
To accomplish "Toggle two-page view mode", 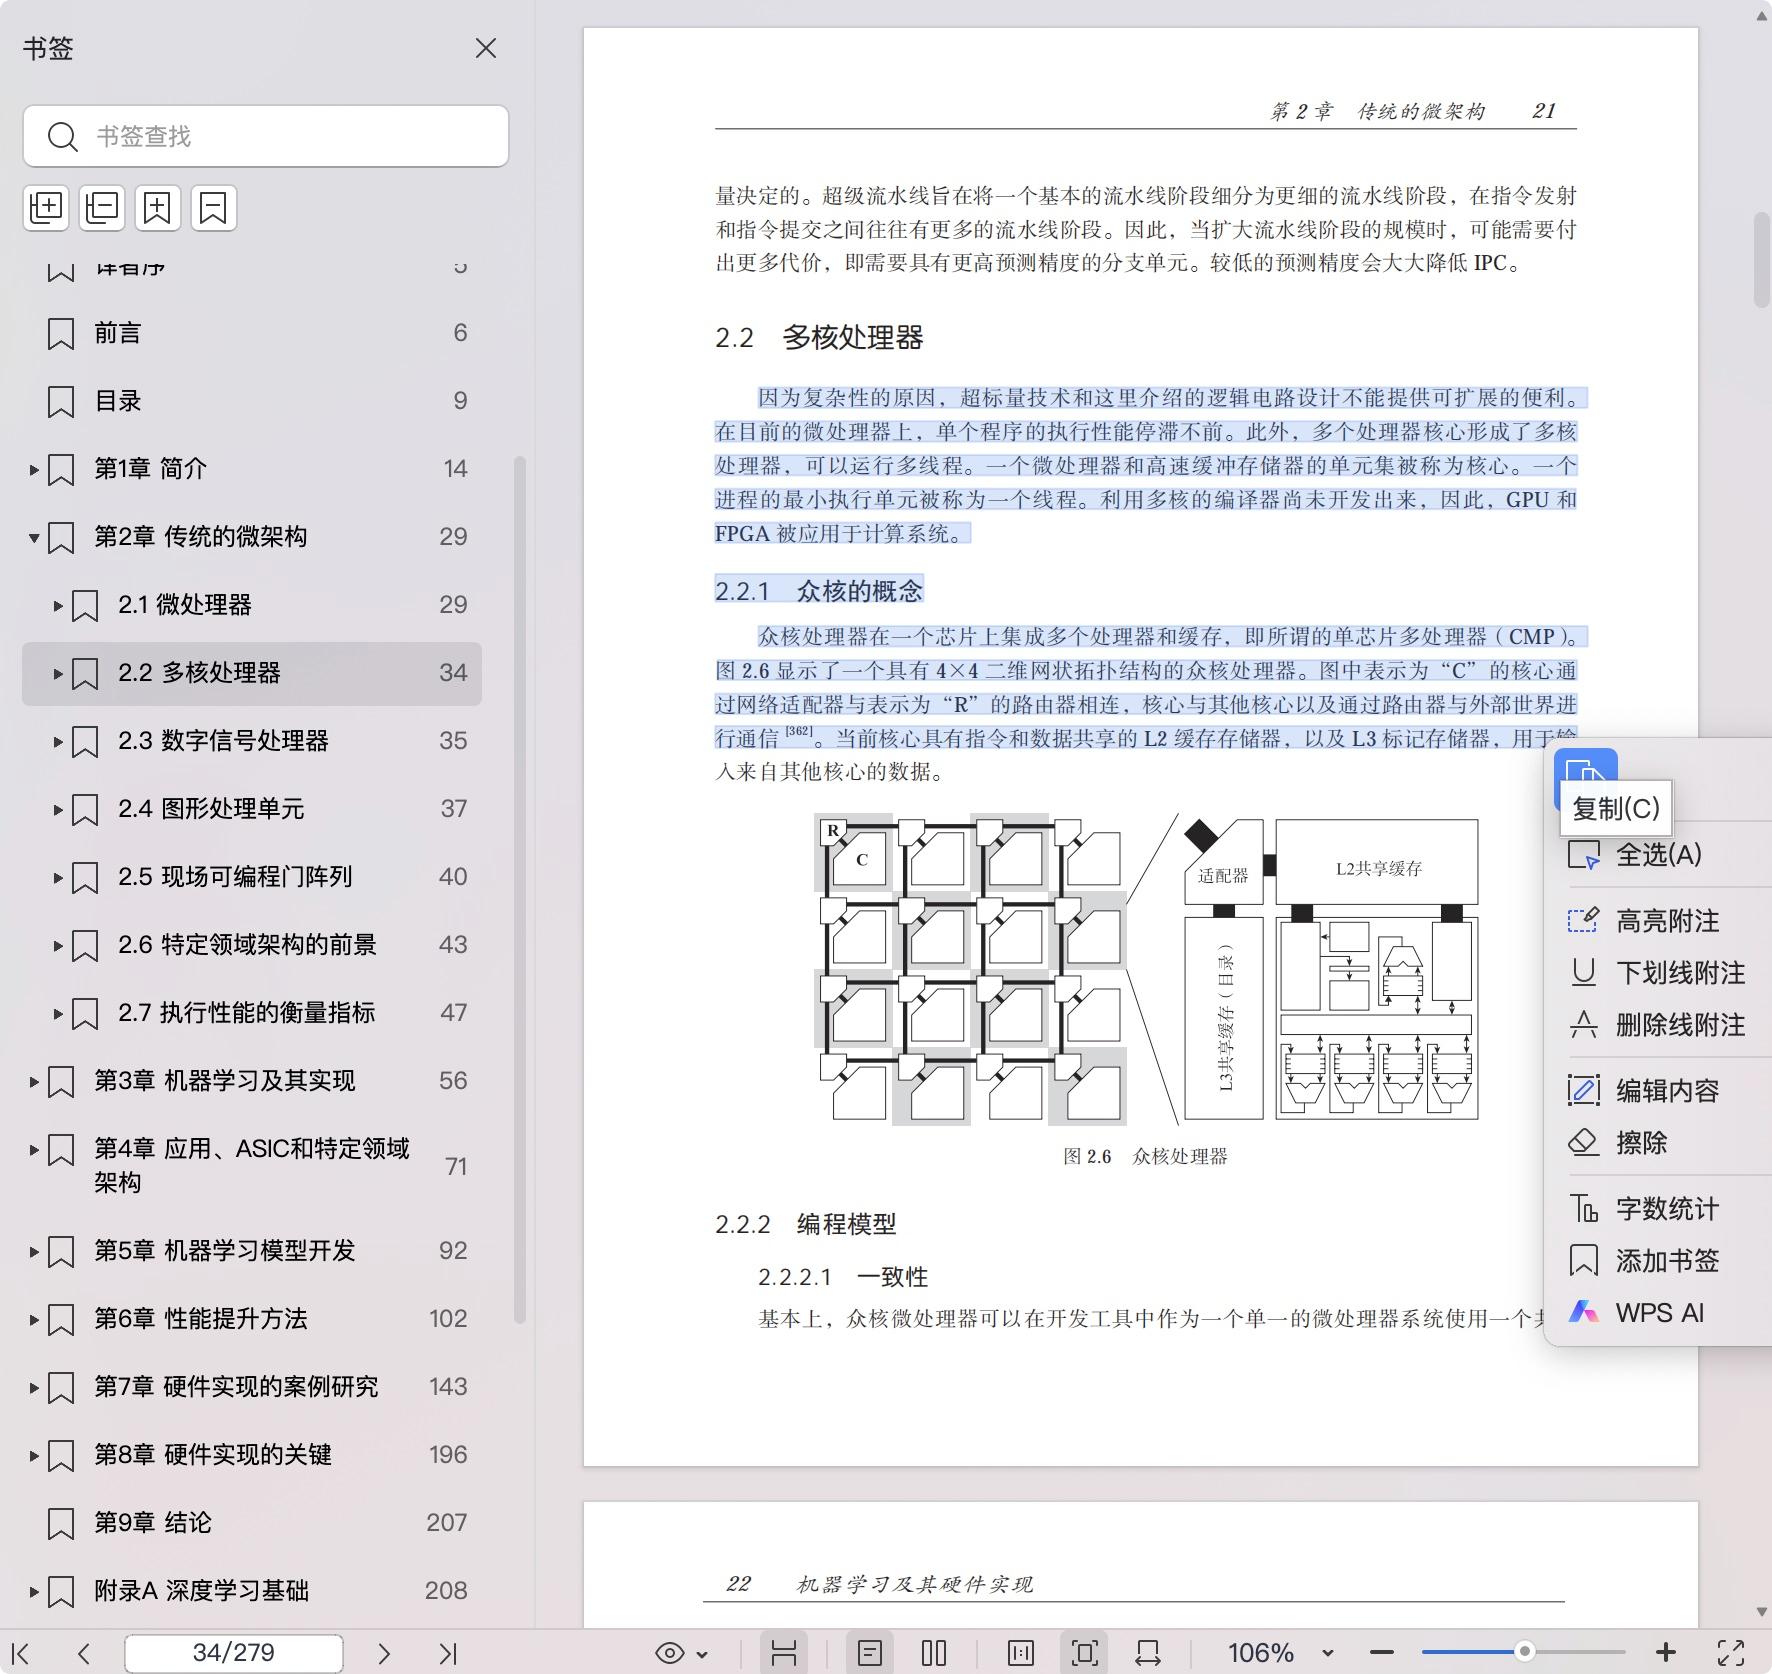I will tap(933, 1654).
